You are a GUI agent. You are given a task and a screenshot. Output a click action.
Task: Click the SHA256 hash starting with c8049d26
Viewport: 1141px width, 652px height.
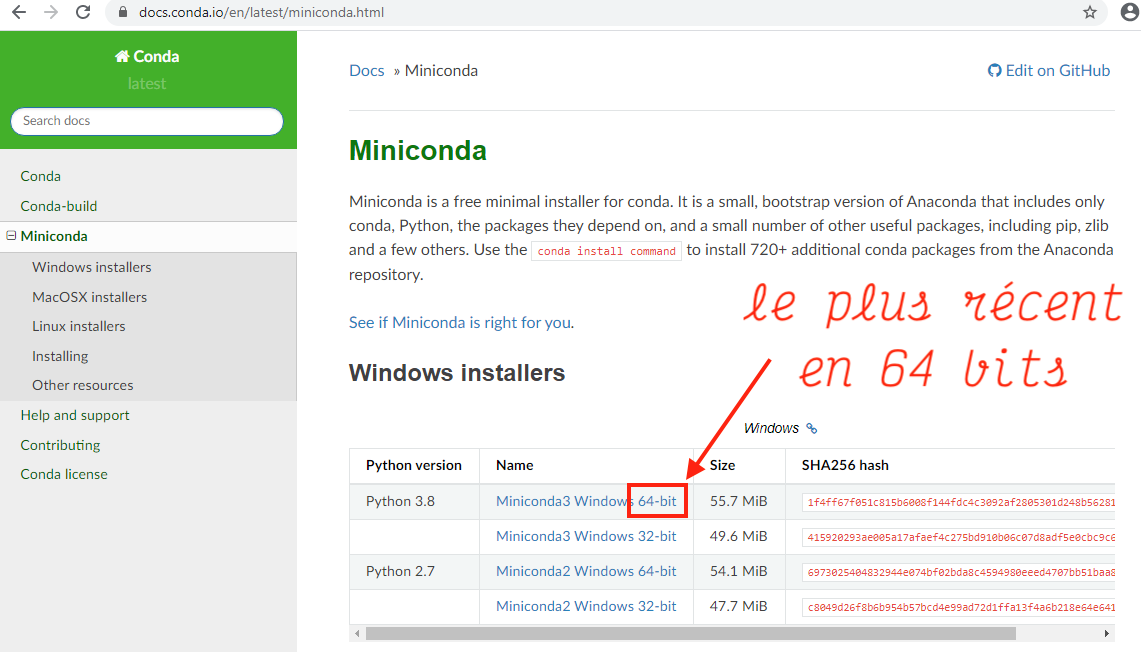tap(958, 607)
